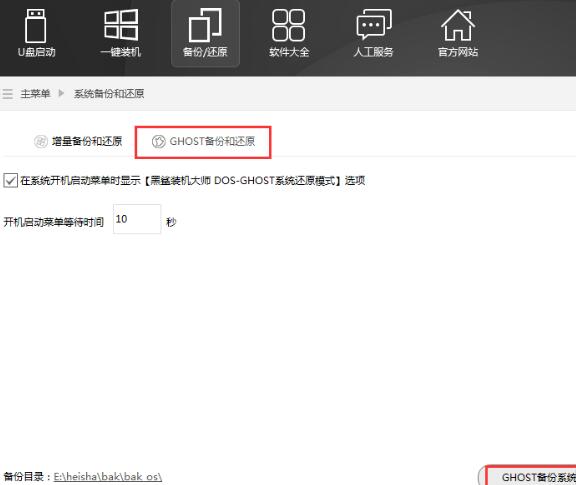The width and height of the screenshot is (576, 485).
Task: Open the 一键装机 one-click install section
Action: (x=121, y=33)
